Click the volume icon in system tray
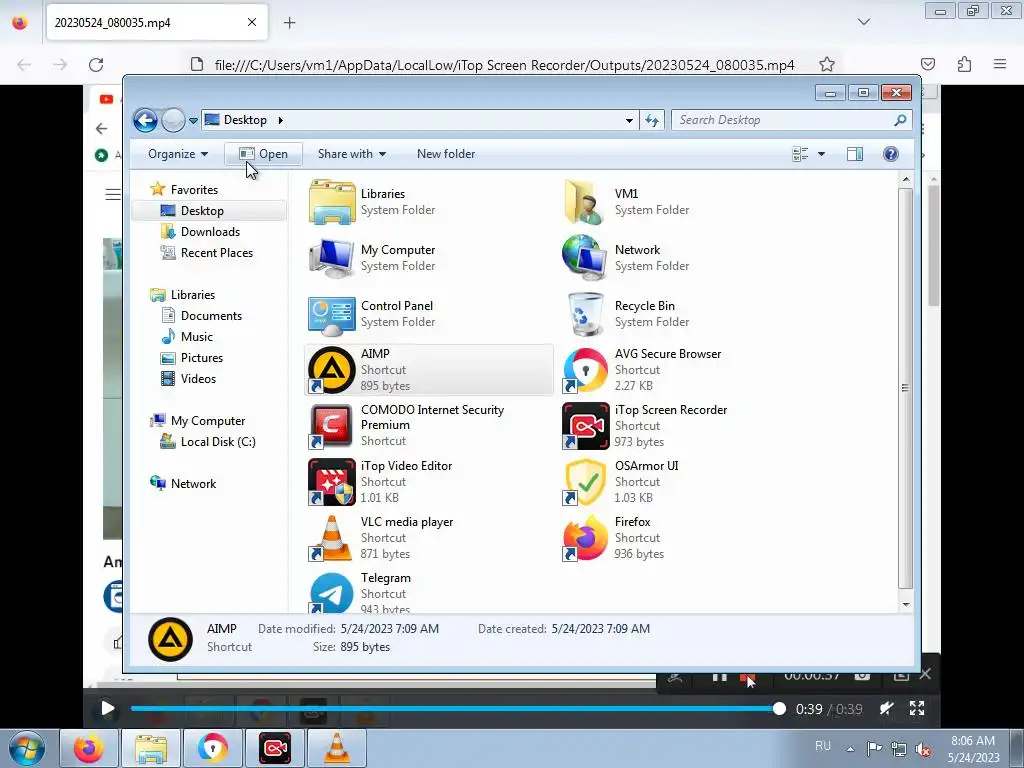This screenshot has height=768, width=1024. 923,749
